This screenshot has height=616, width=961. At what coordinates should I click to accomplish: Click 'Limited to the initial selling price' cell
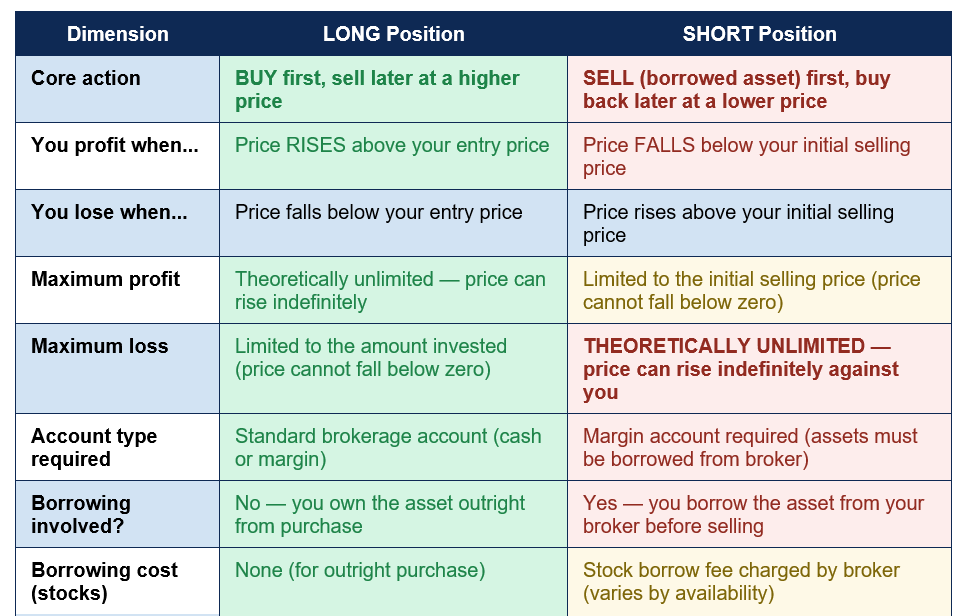point(759,290)
